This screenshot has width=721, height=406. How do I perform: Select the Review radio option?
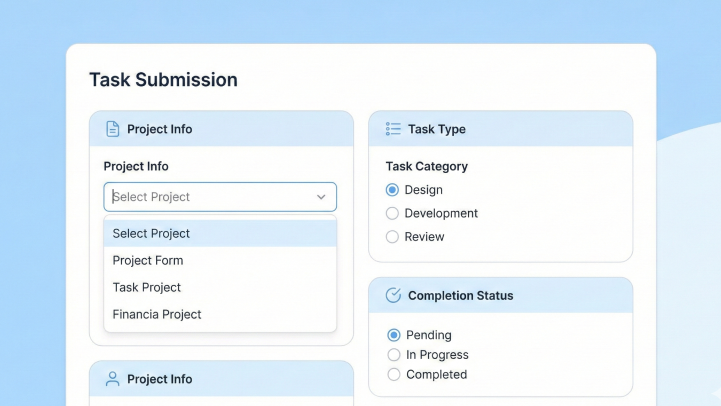[x=392, y=237]
